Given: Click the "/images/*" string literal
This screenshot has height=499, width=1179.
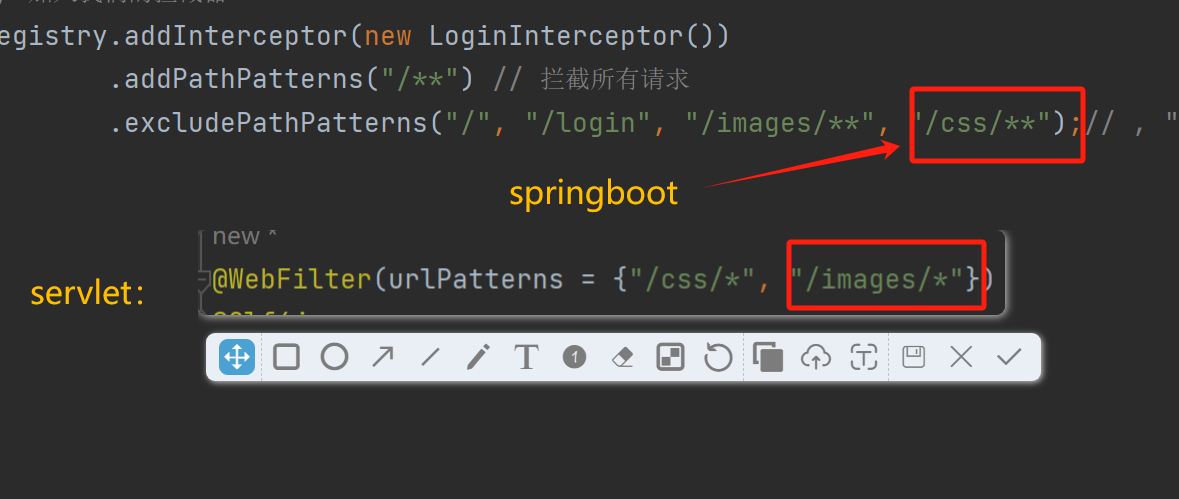Looking at the screenshot, I should [877, 279].
